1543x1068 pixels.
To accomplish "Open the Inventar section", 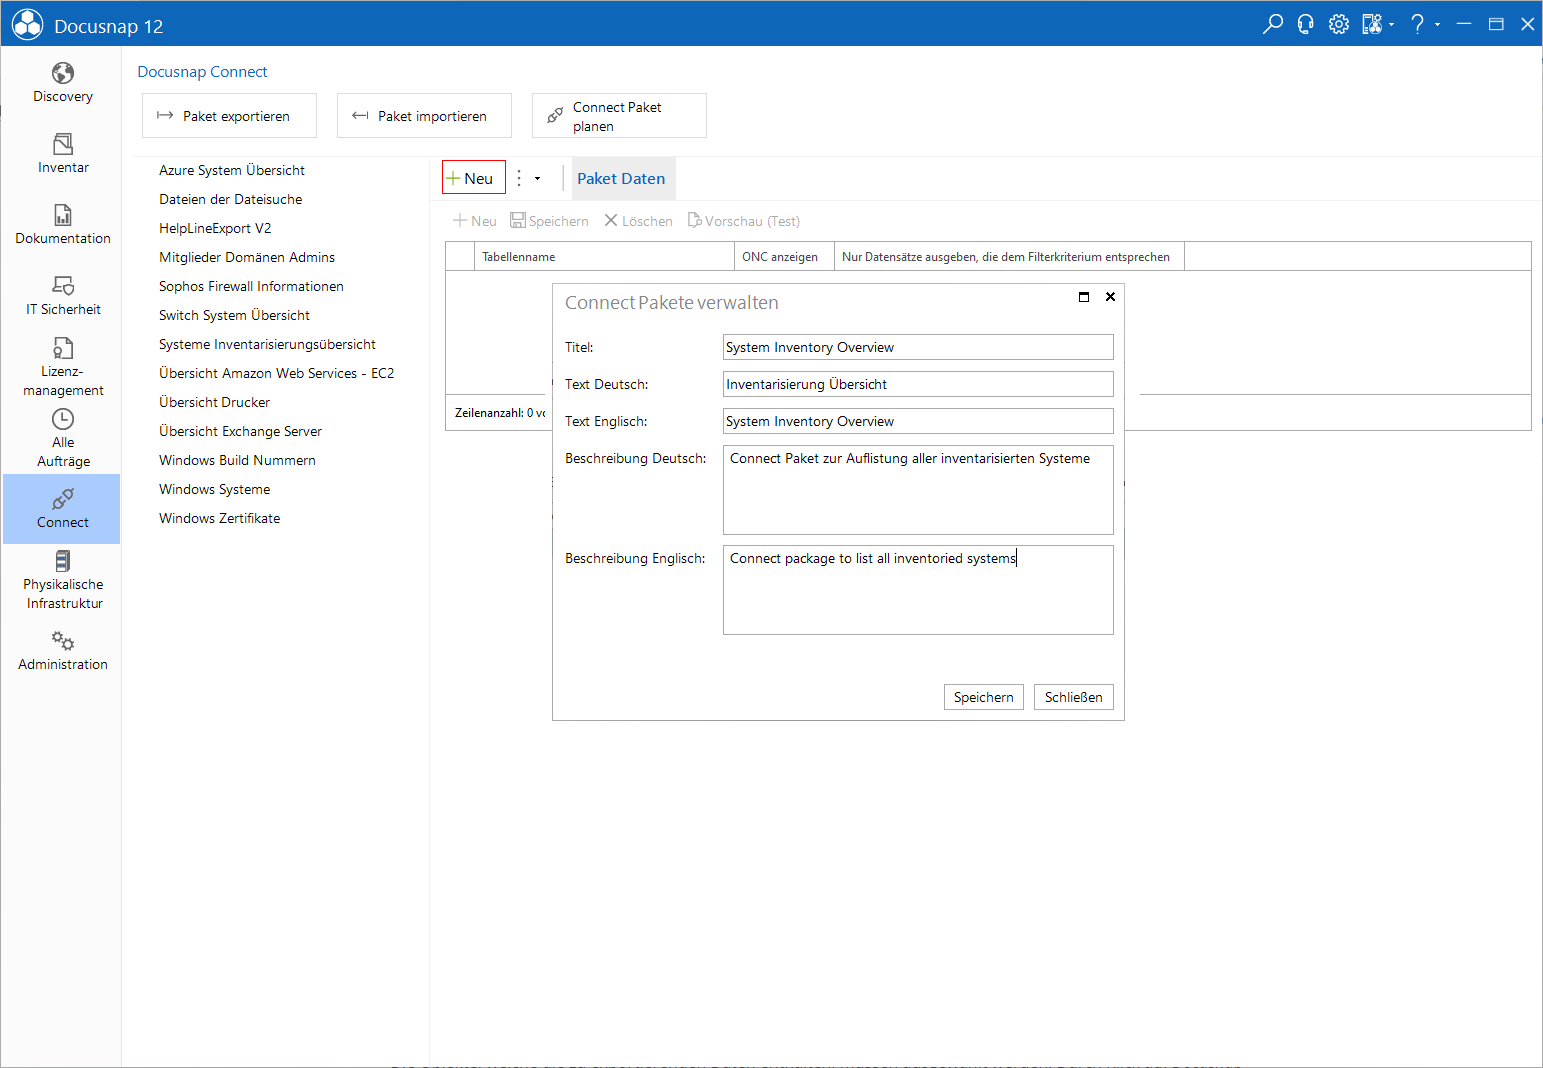I will click(62, 154).
